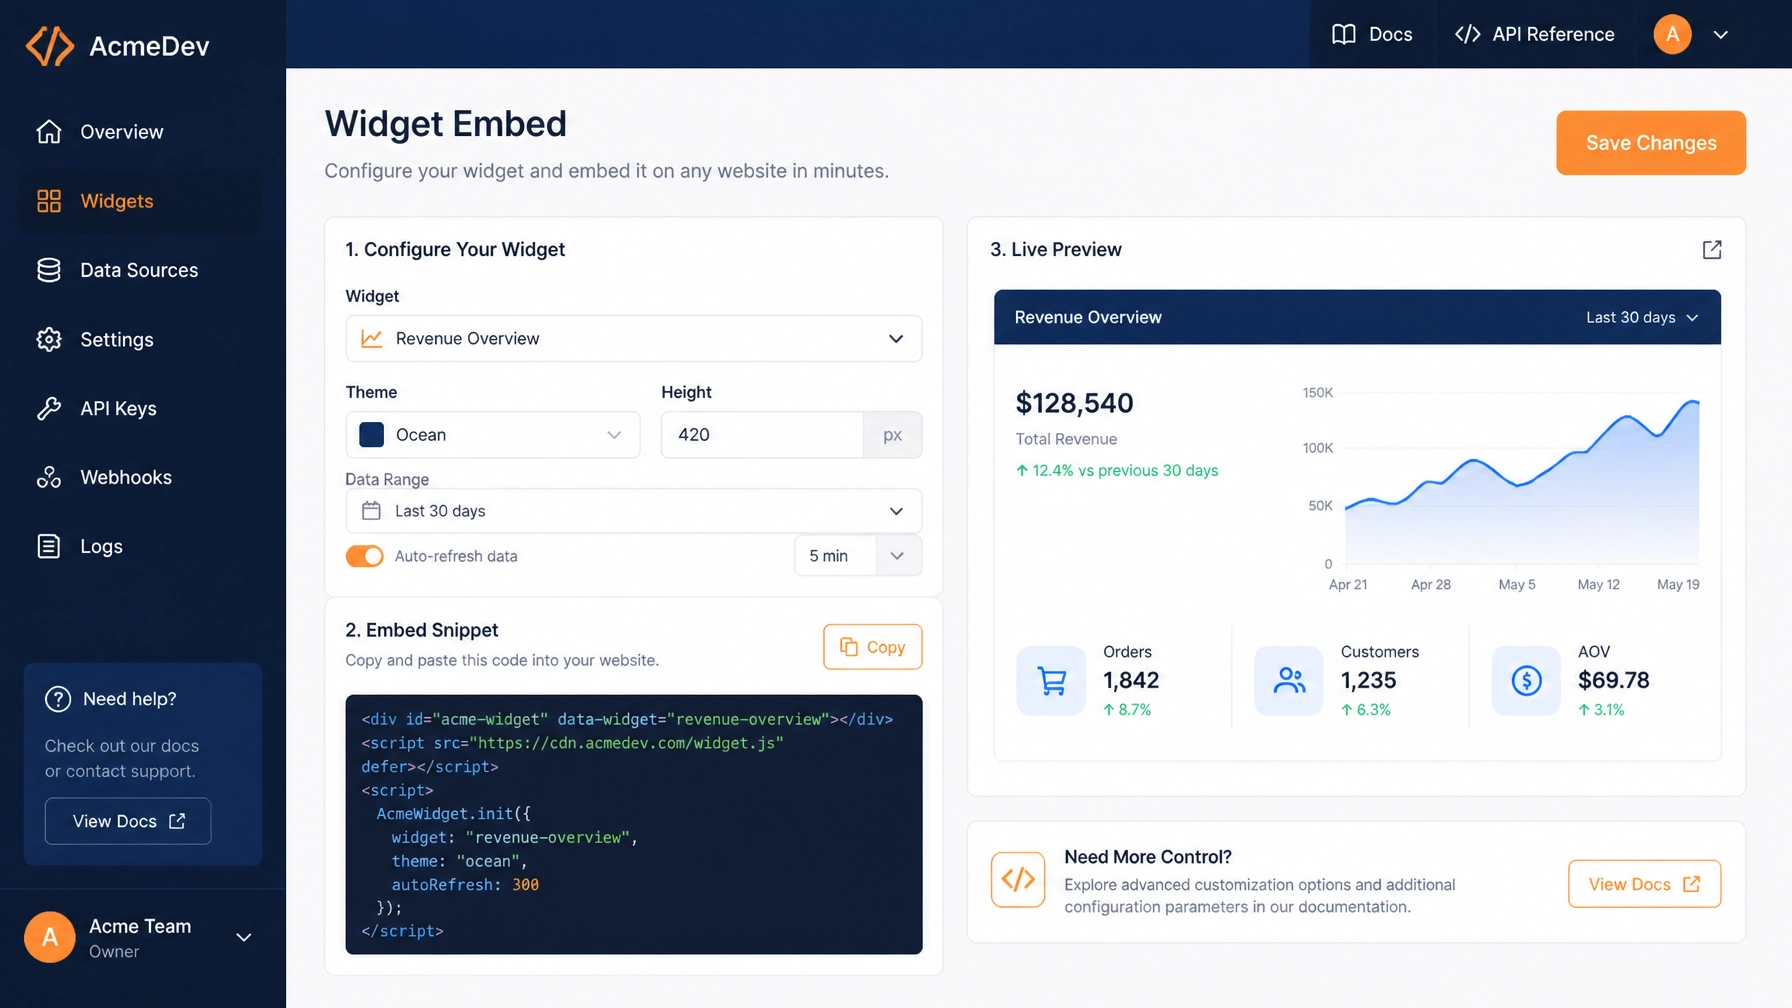Open Data Sources in the sidebar
1792x1008 pixels.
pyautogui.click(x=141, y=270)
